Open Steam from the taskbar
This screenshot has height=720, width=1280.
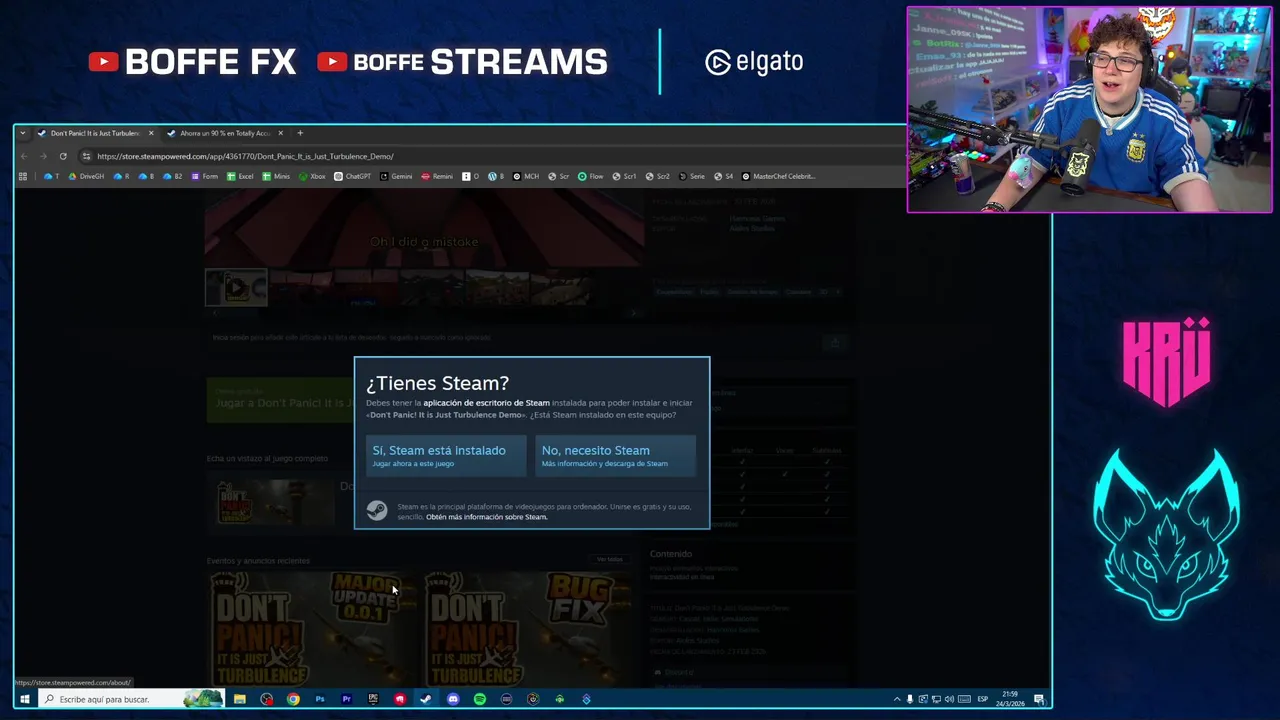pyautogui.click(x=426, y=699)
